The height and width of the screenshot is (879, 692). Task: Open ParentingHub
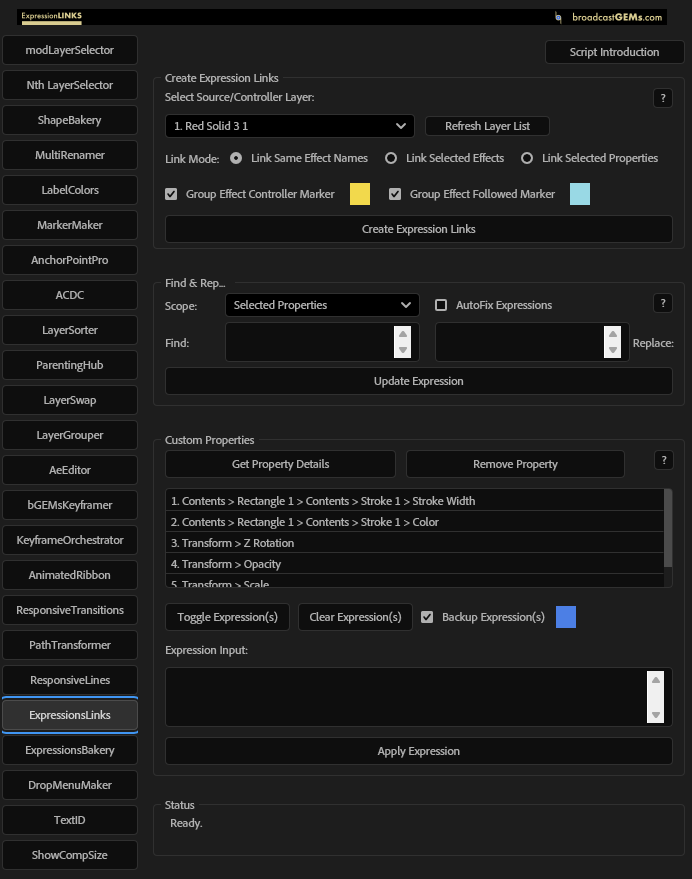coord(70,365)
